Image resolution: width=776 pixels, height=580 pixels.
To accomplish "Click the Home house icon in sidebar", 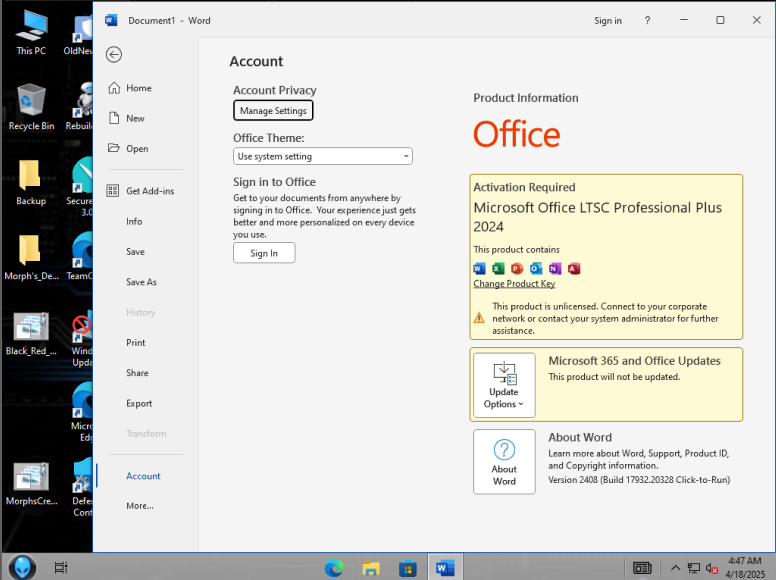I will [x=114, y=88].
